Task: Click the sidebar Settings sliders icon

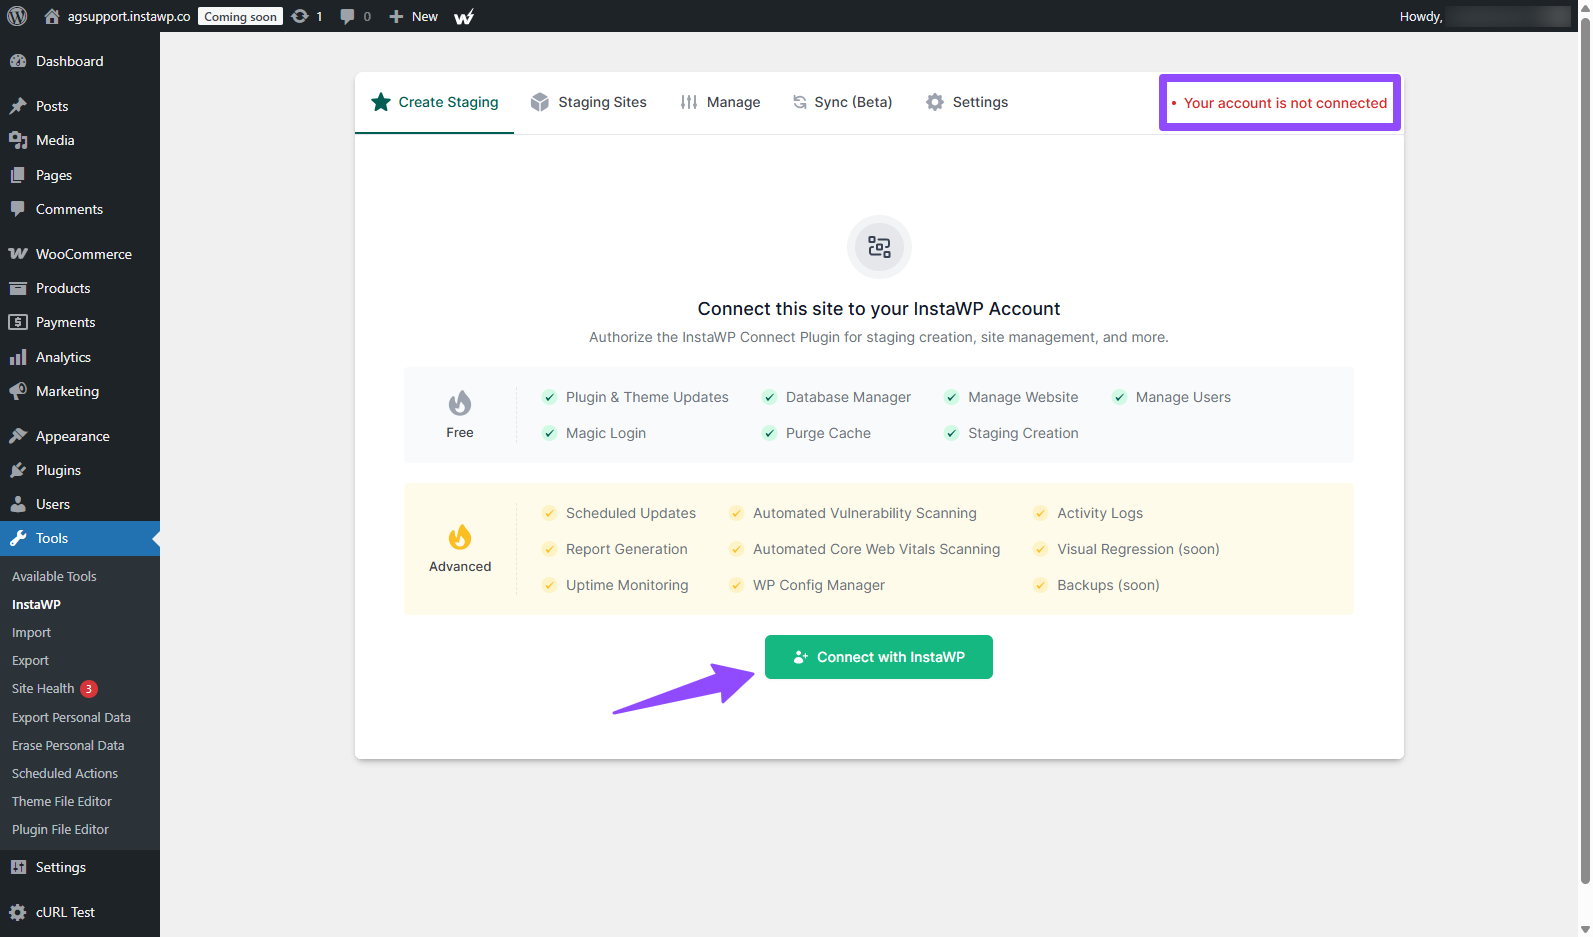Action: 18,867
